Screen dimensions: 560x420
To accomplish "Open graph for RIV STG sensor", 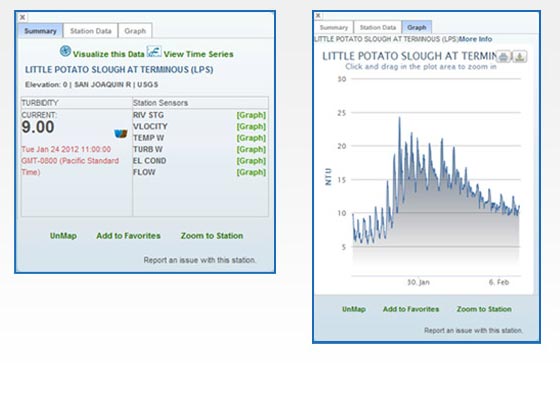I will [251, 115].
